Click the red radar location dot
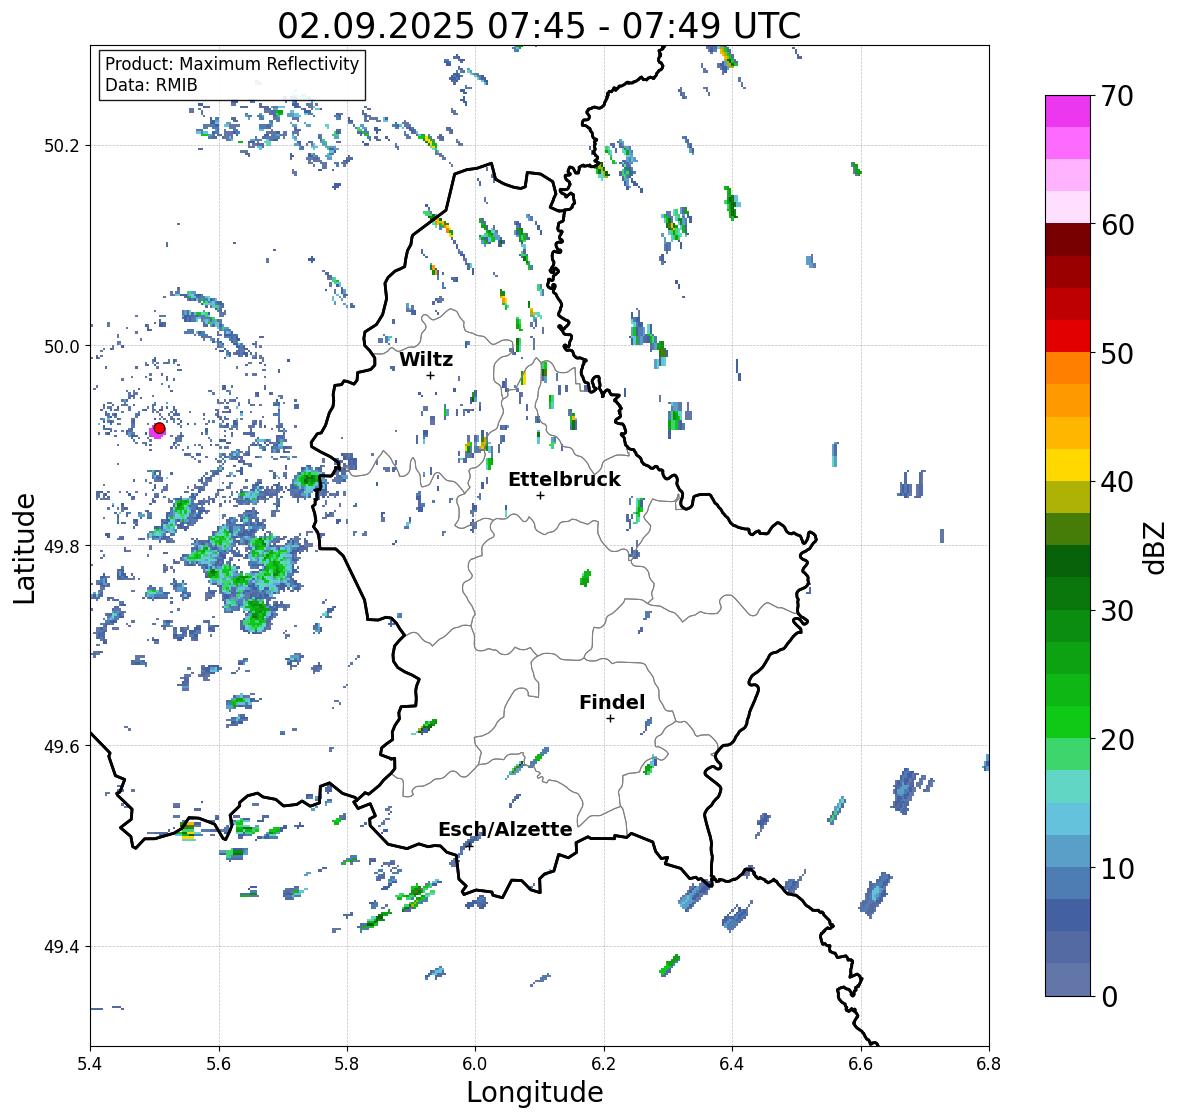The width and height of the screenshot is (1179, 1117). pos(159,428)
